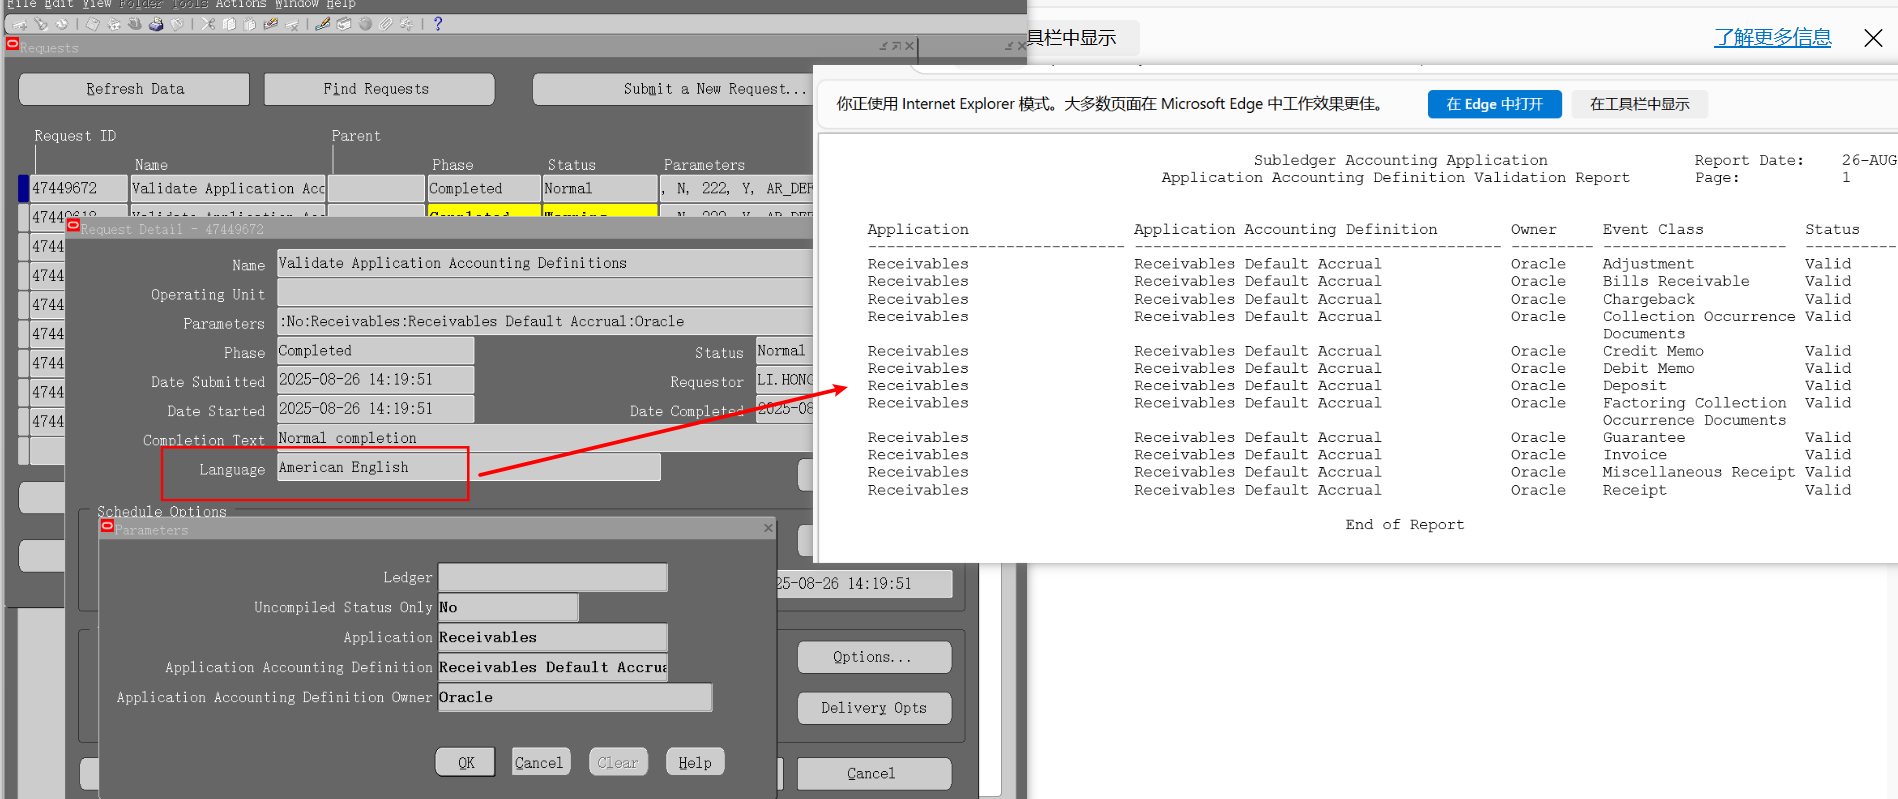The image size is (1898, 799).
Task: Click Cancel in the Parameters dialog
Action: point(541,762)
